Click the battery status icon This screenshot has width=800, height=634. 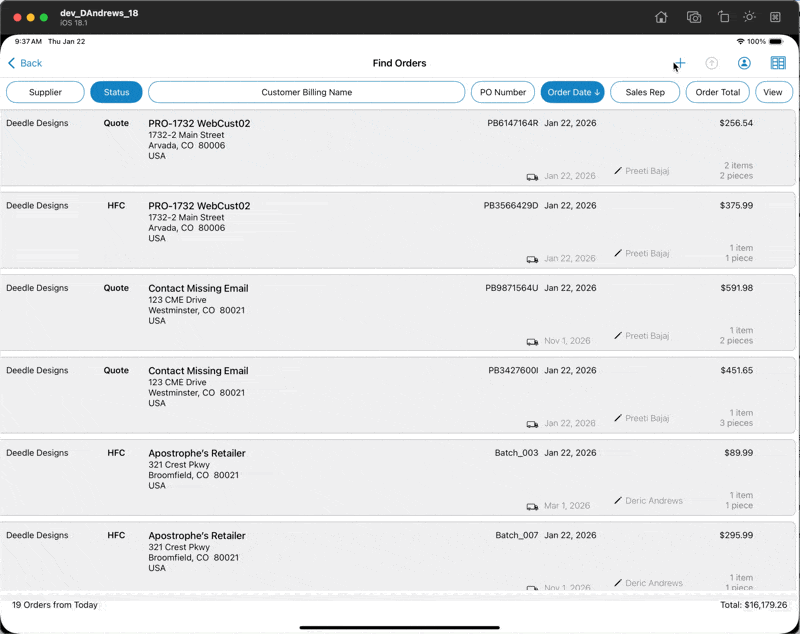776,41
